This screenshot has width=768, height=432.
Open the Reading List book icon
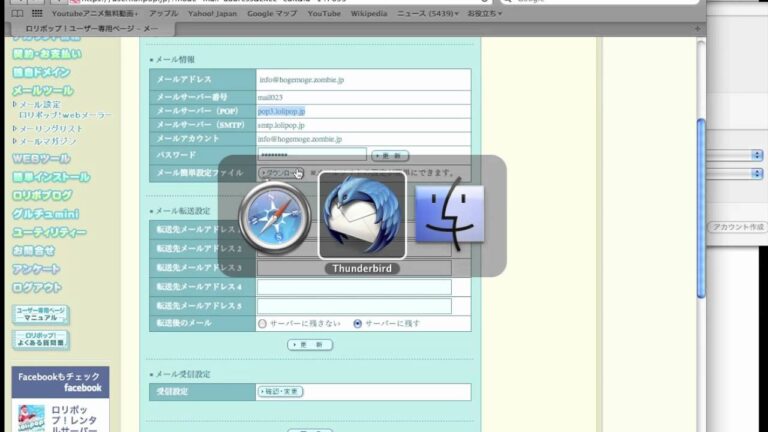point(17,13)
